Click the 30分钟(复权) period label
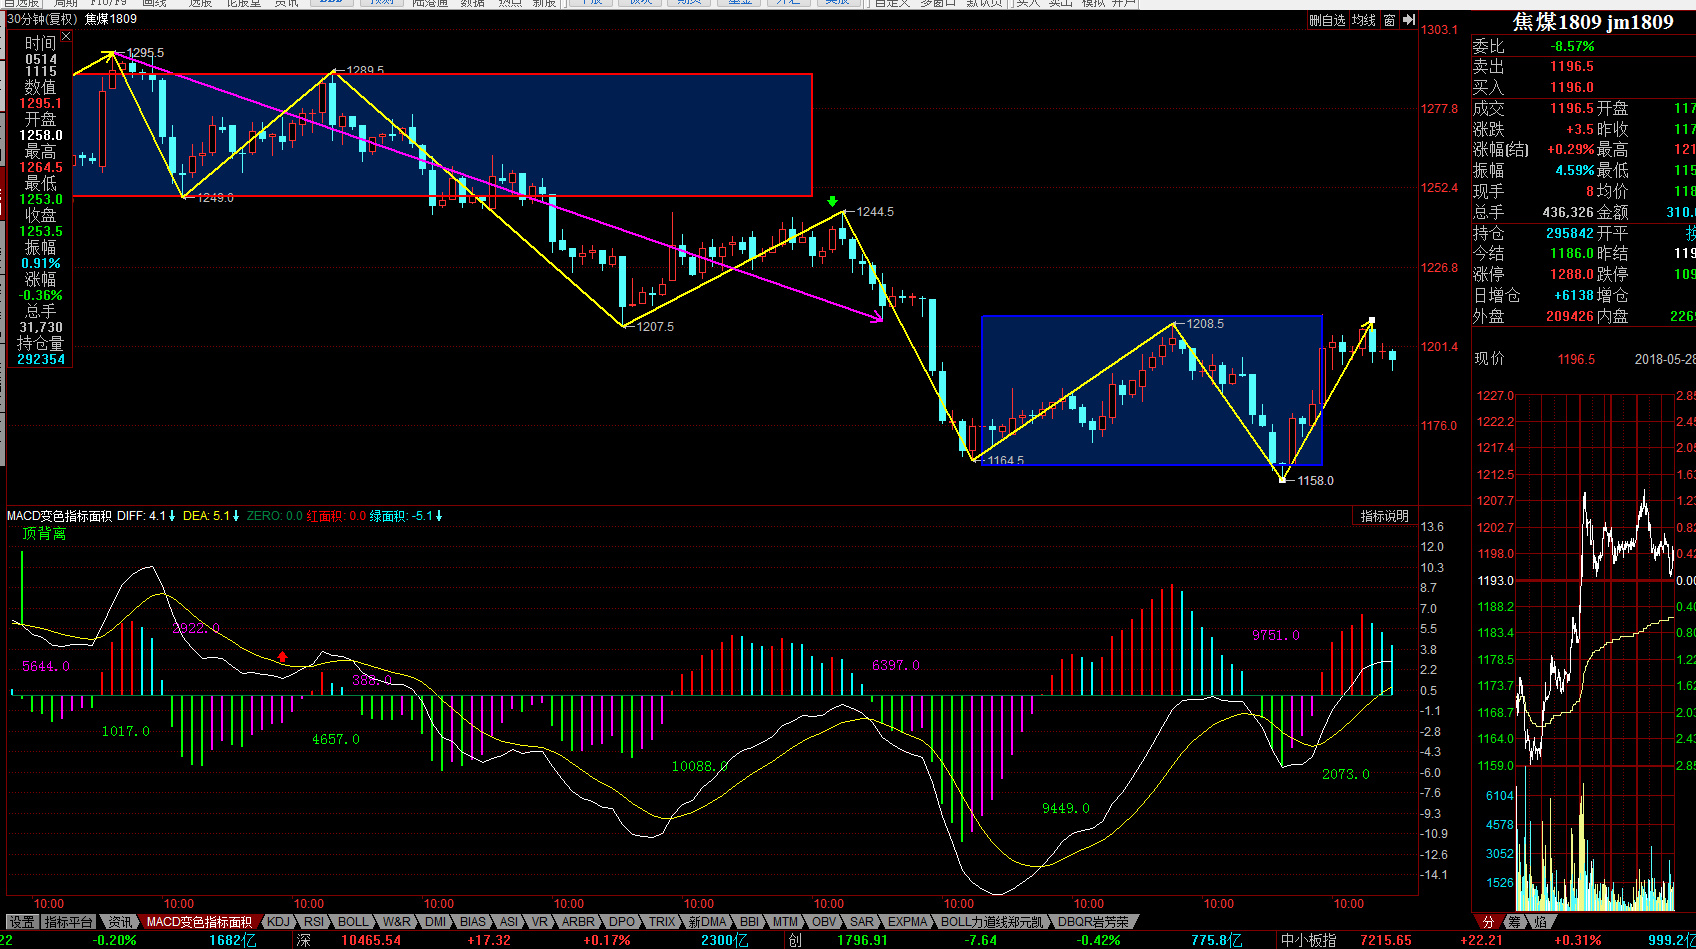Image resolution: width=1696 pixels, height=949 pixels. (x=42, y=19)
